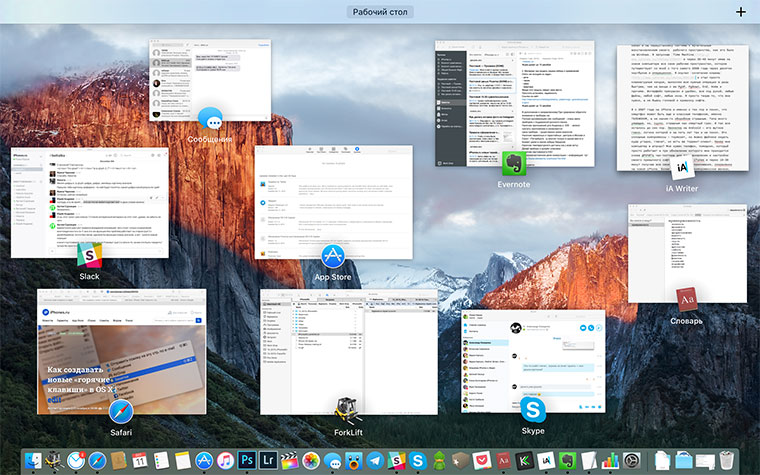
Task: Select the Safari window thumbnail
Action: 122,351
